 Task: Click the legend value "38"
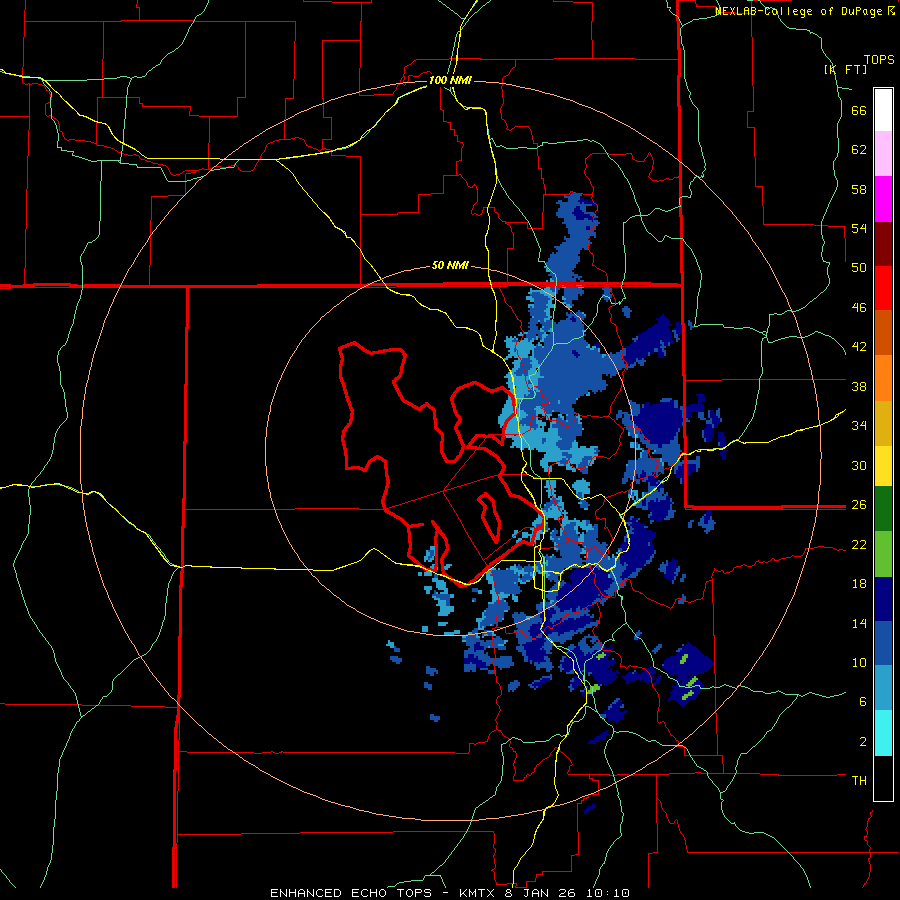click(859, 386)
